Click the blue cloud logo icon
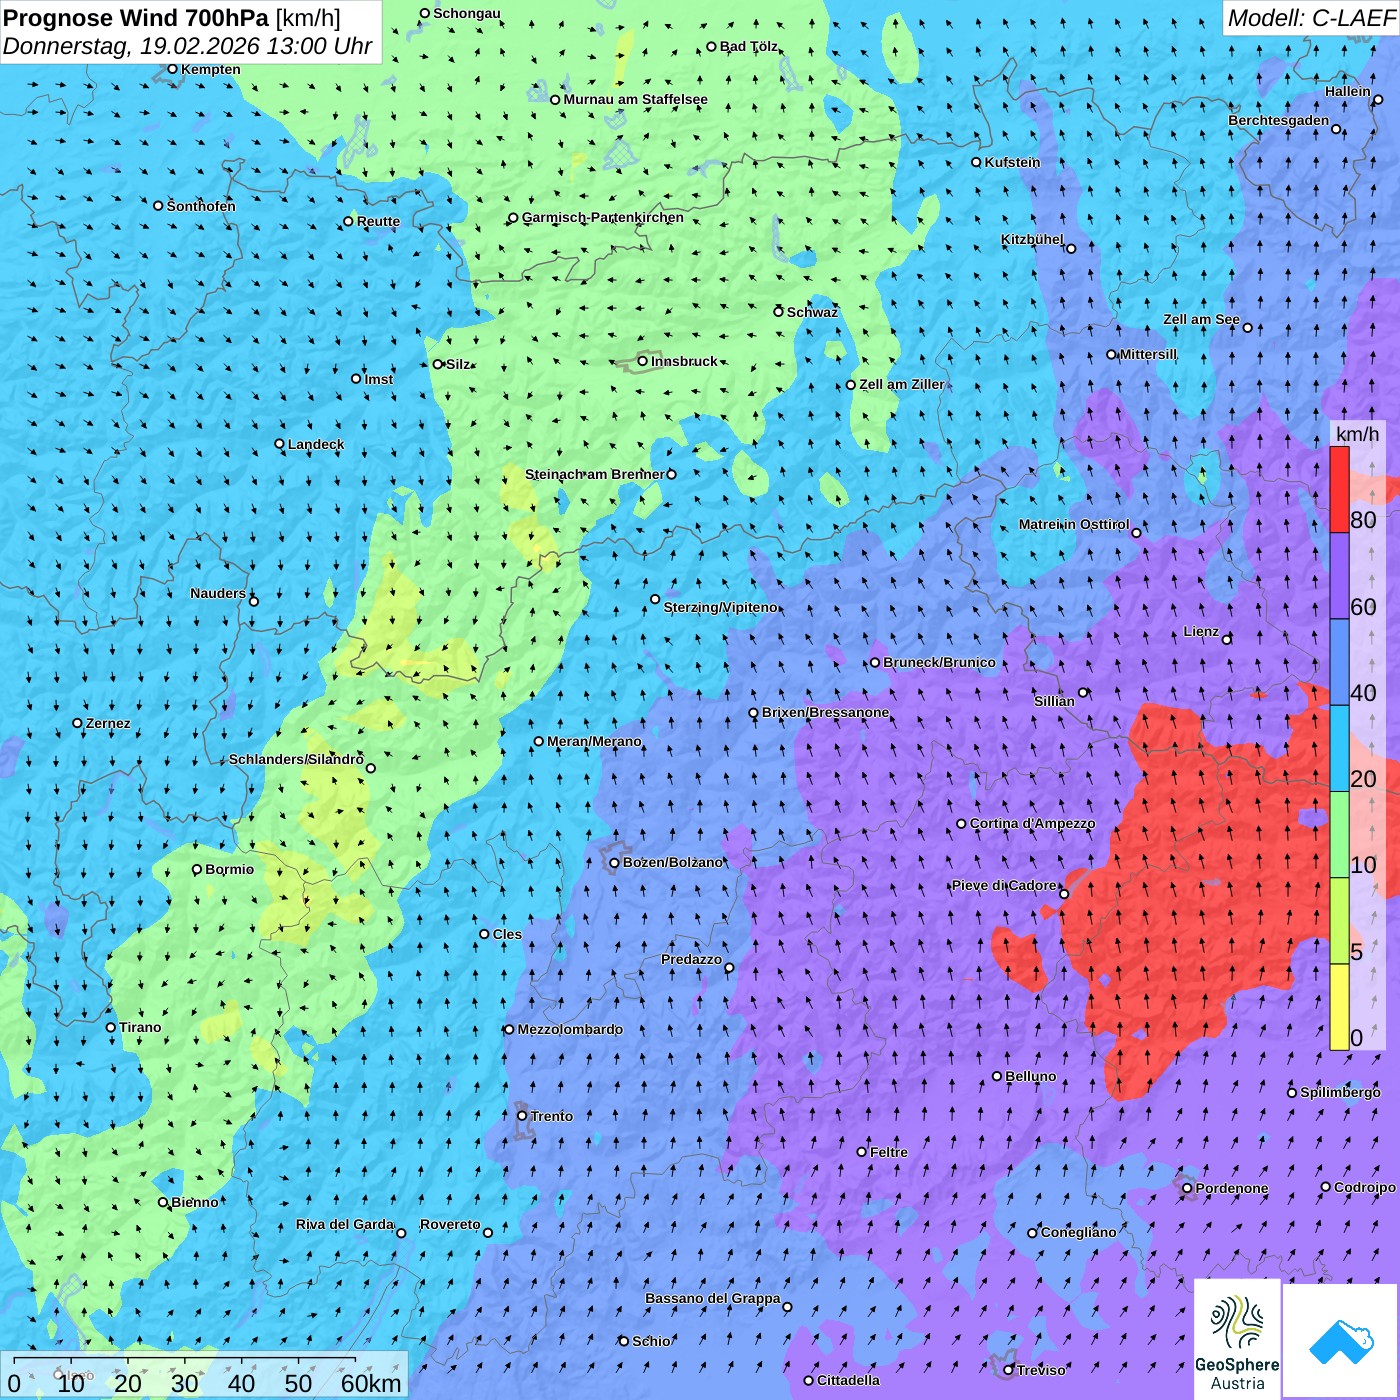Screen dimensions: 1400x1400 click(x=1341, y=1341)
